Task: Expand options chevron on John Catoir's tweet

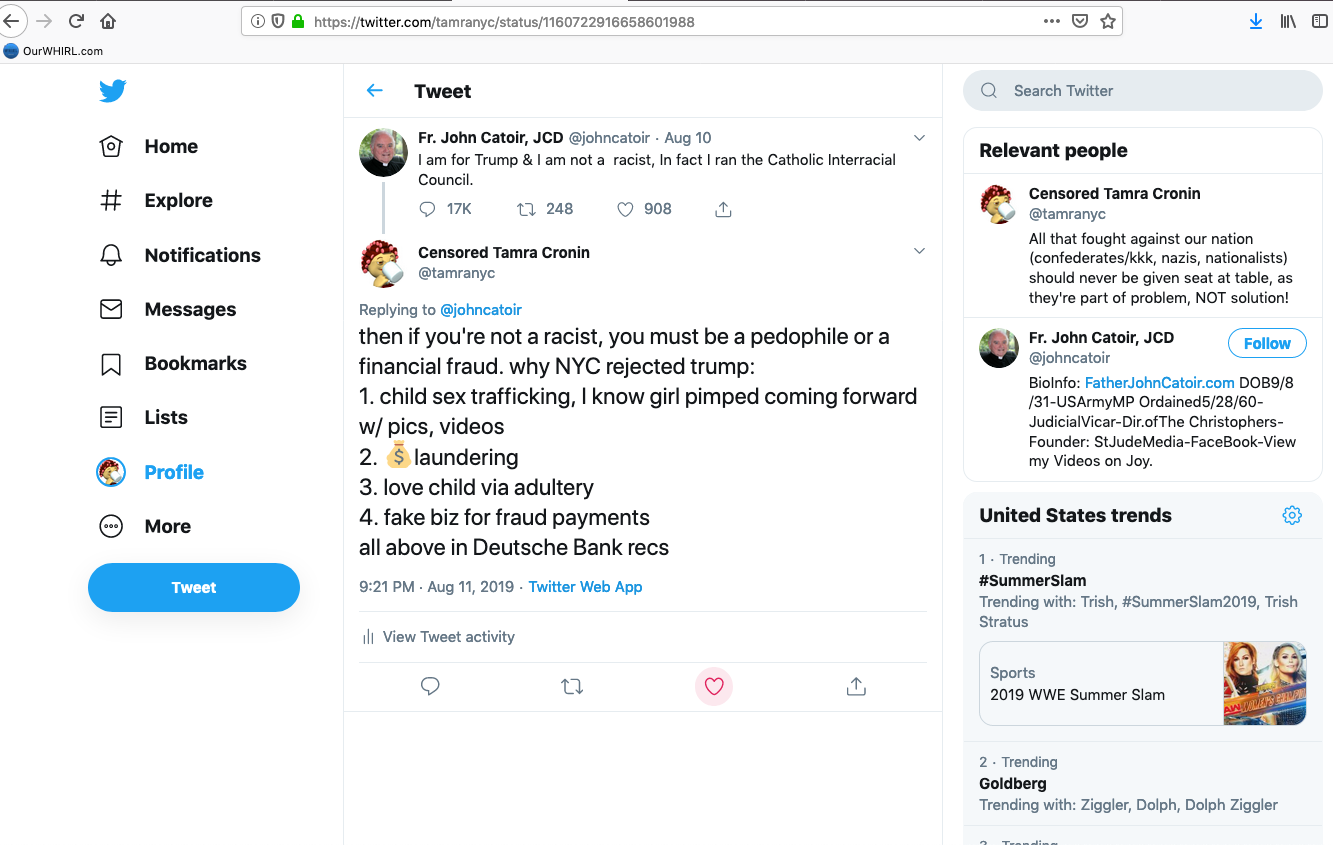Action: click(x=919, y=138)
